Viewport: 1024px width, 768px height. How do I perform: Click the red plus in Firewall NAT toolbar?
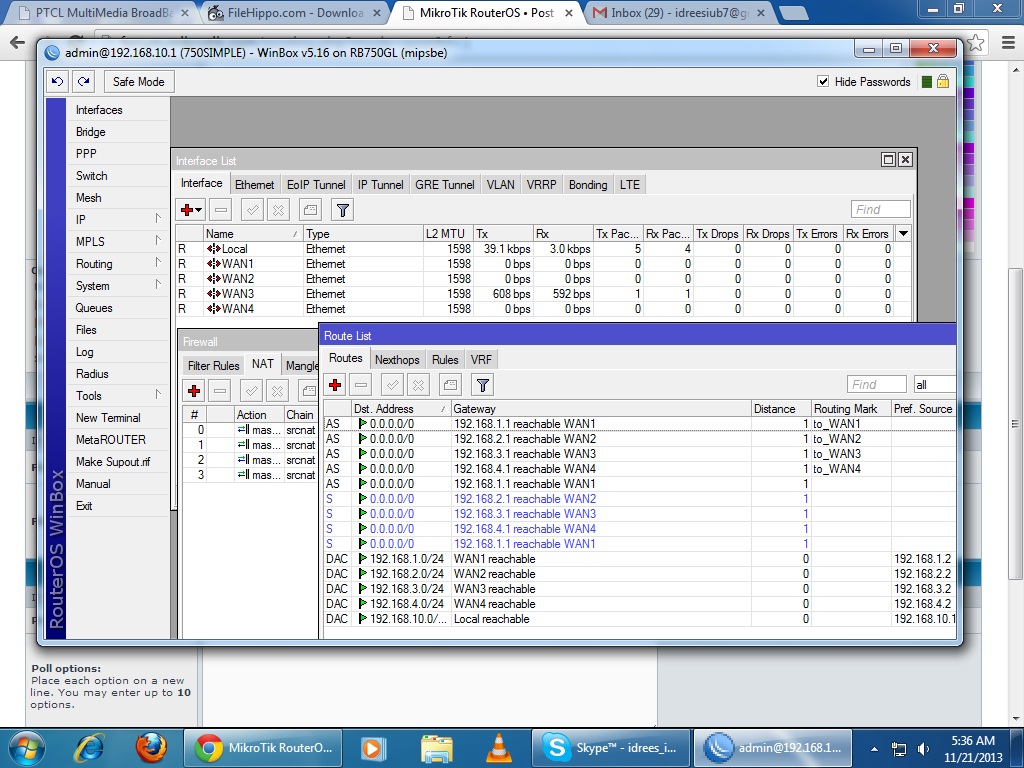pos(194,391)
